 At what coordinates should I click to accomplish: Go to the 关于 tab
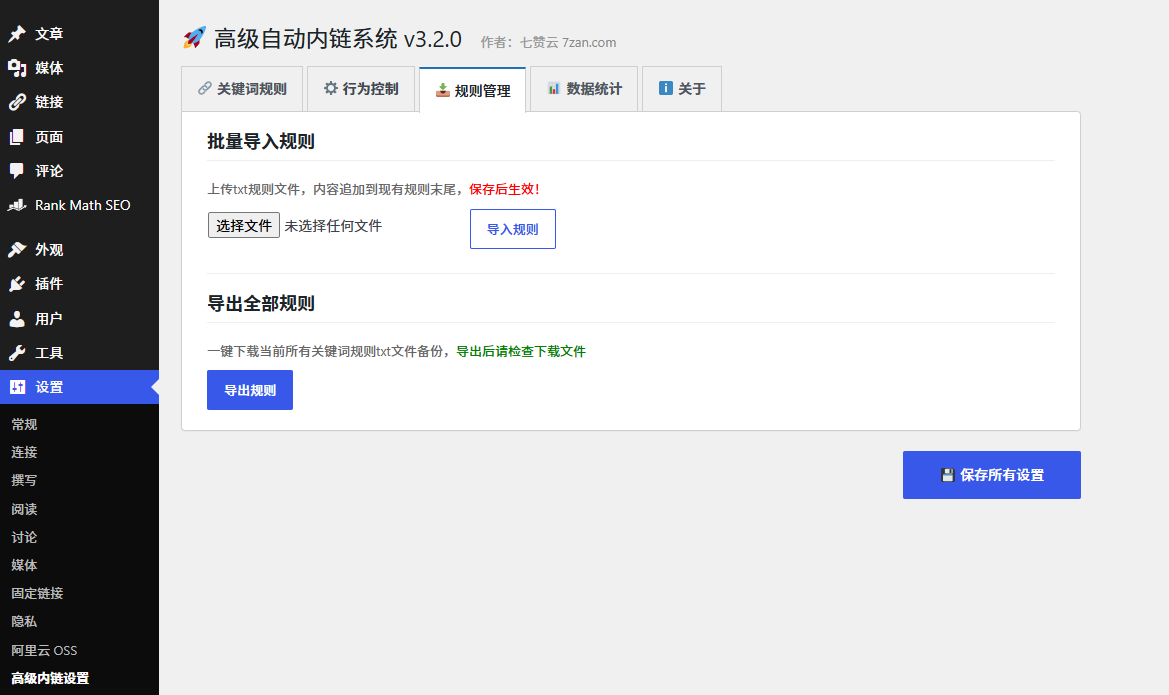pos(681,89)
